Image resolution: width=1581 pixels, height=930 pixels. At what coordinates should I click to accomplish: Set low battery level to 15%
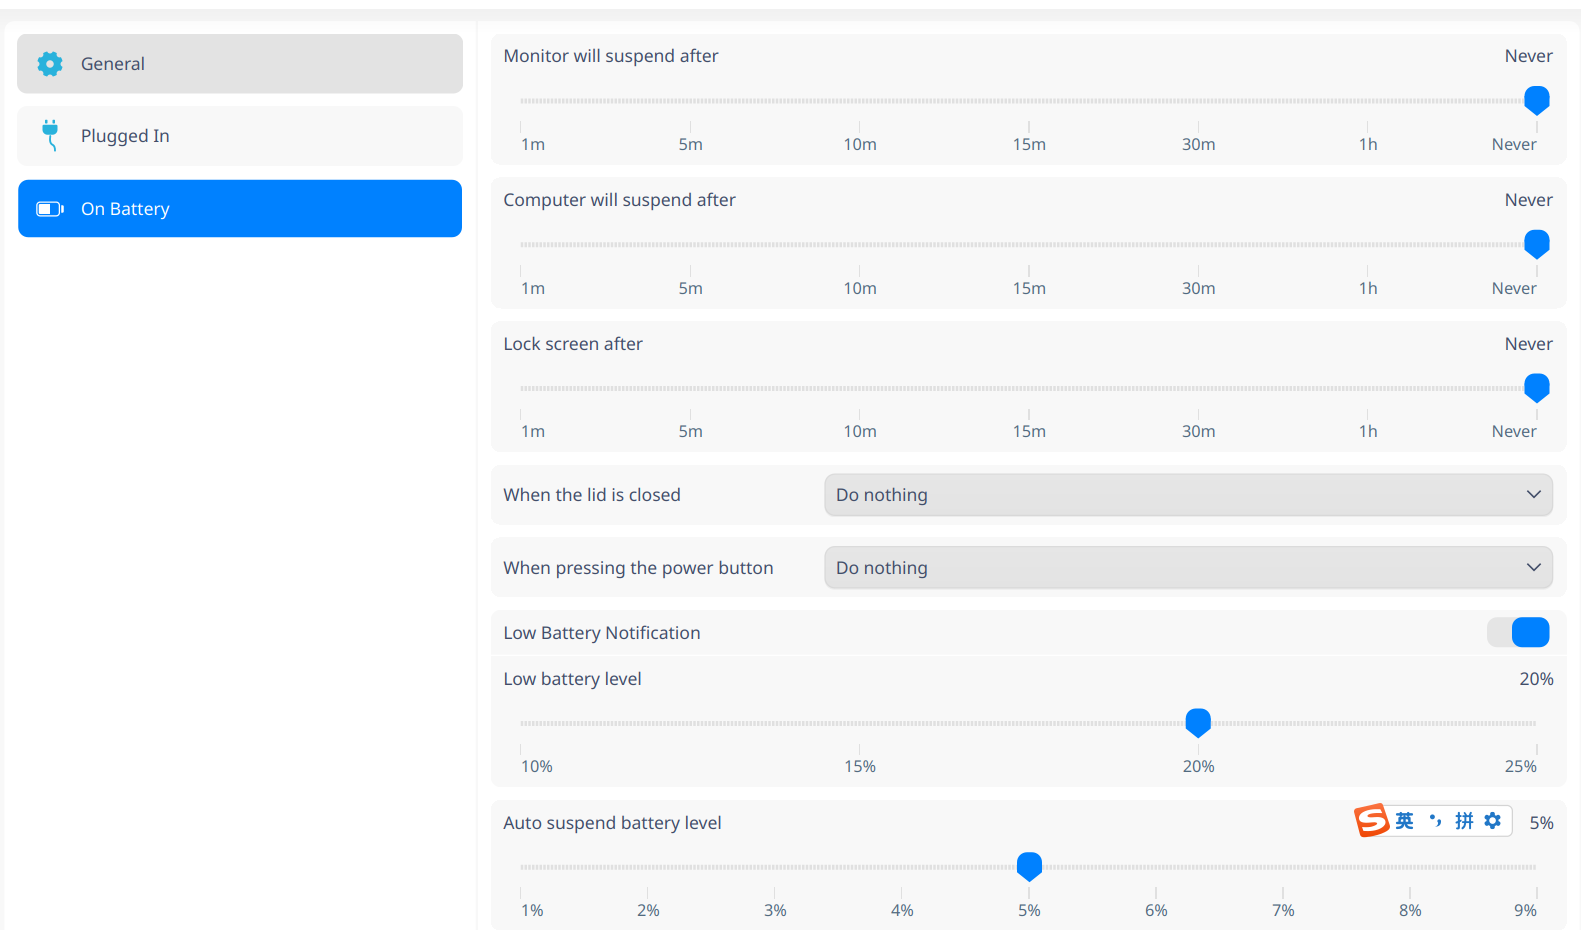pyautogui.click(x=859, y=723)
